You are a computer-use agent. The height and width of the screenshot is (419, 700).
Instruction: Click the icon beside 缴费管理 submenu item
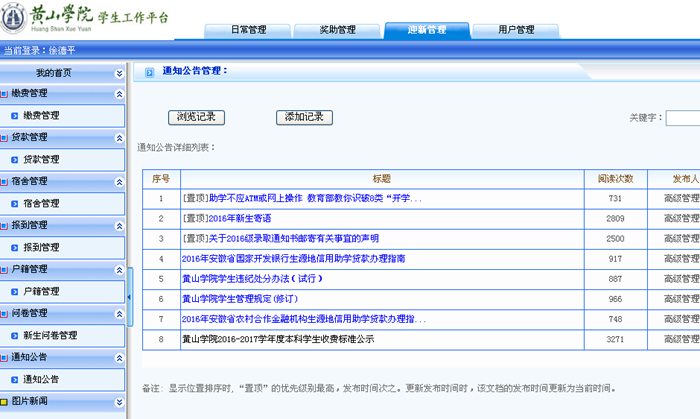tap(15, 116)
